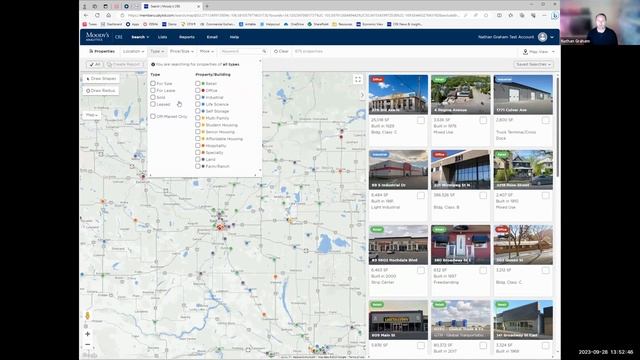Open a new browser tab with the plus icon
The height and width of the screenshot is (360, 640).
tap(207, 6)
